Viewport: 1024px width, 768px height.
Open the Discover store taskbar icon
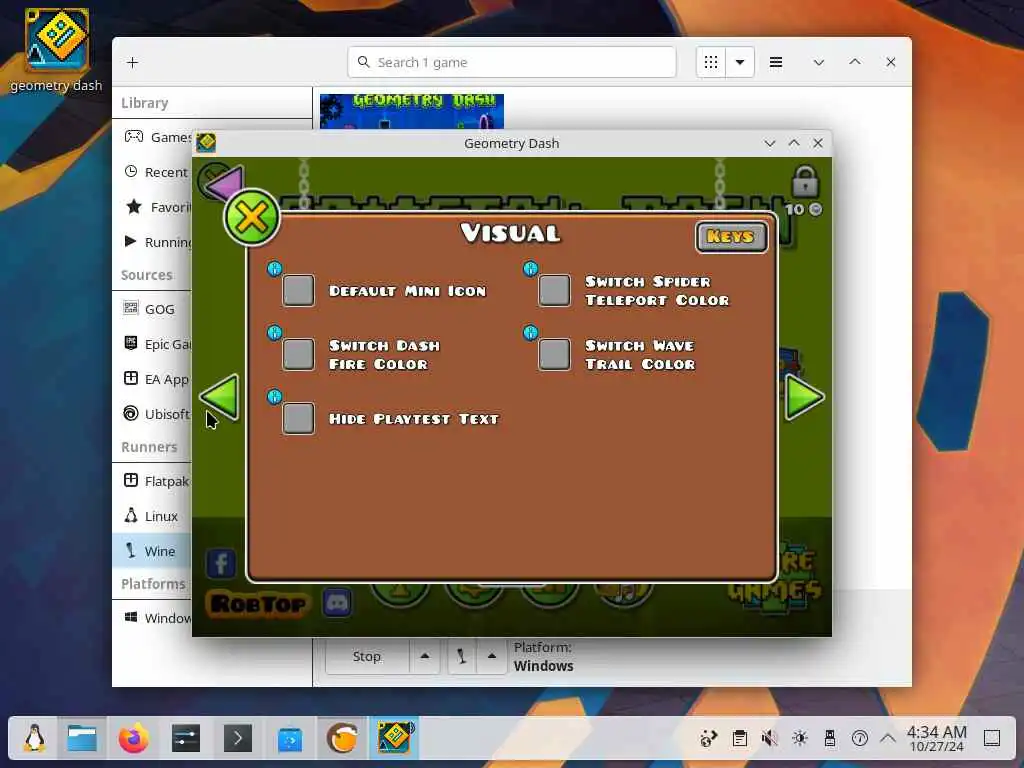290,739
